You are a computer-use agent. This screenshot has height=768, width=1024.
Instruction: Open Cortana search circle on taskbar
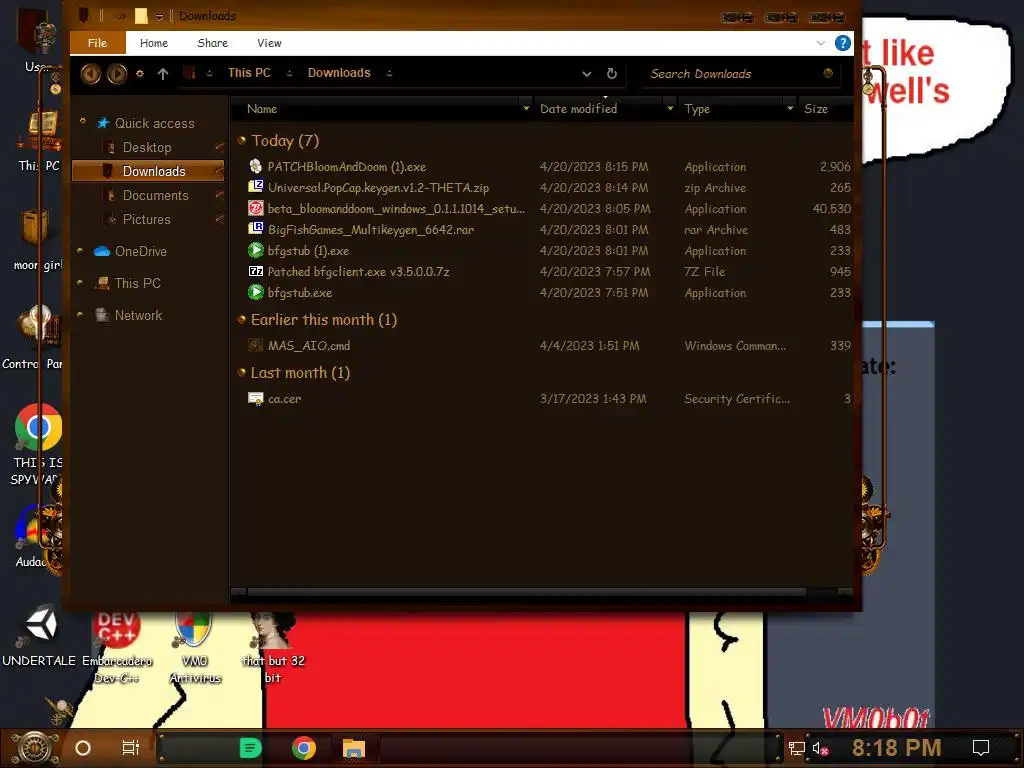(x=83, y=748)
